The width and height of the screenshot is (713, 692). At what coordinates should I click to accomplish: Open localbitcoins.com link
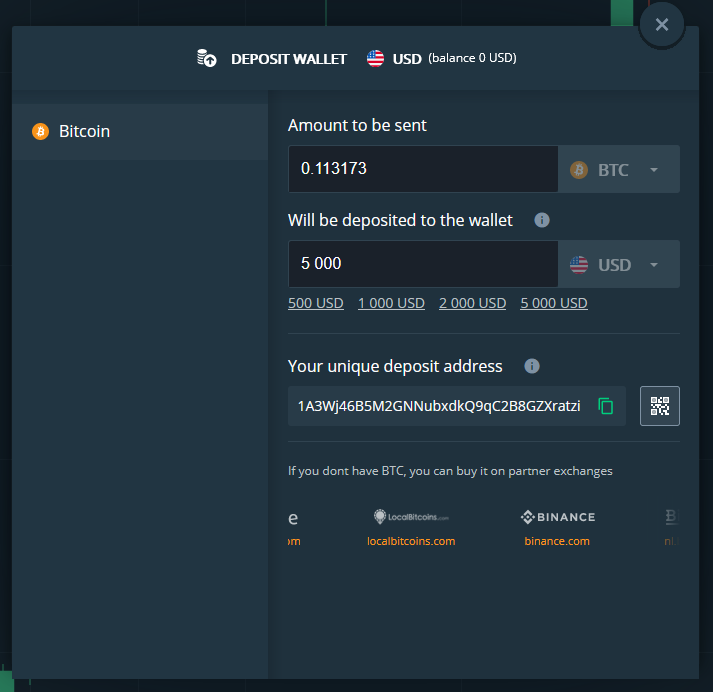coord(411,541)
